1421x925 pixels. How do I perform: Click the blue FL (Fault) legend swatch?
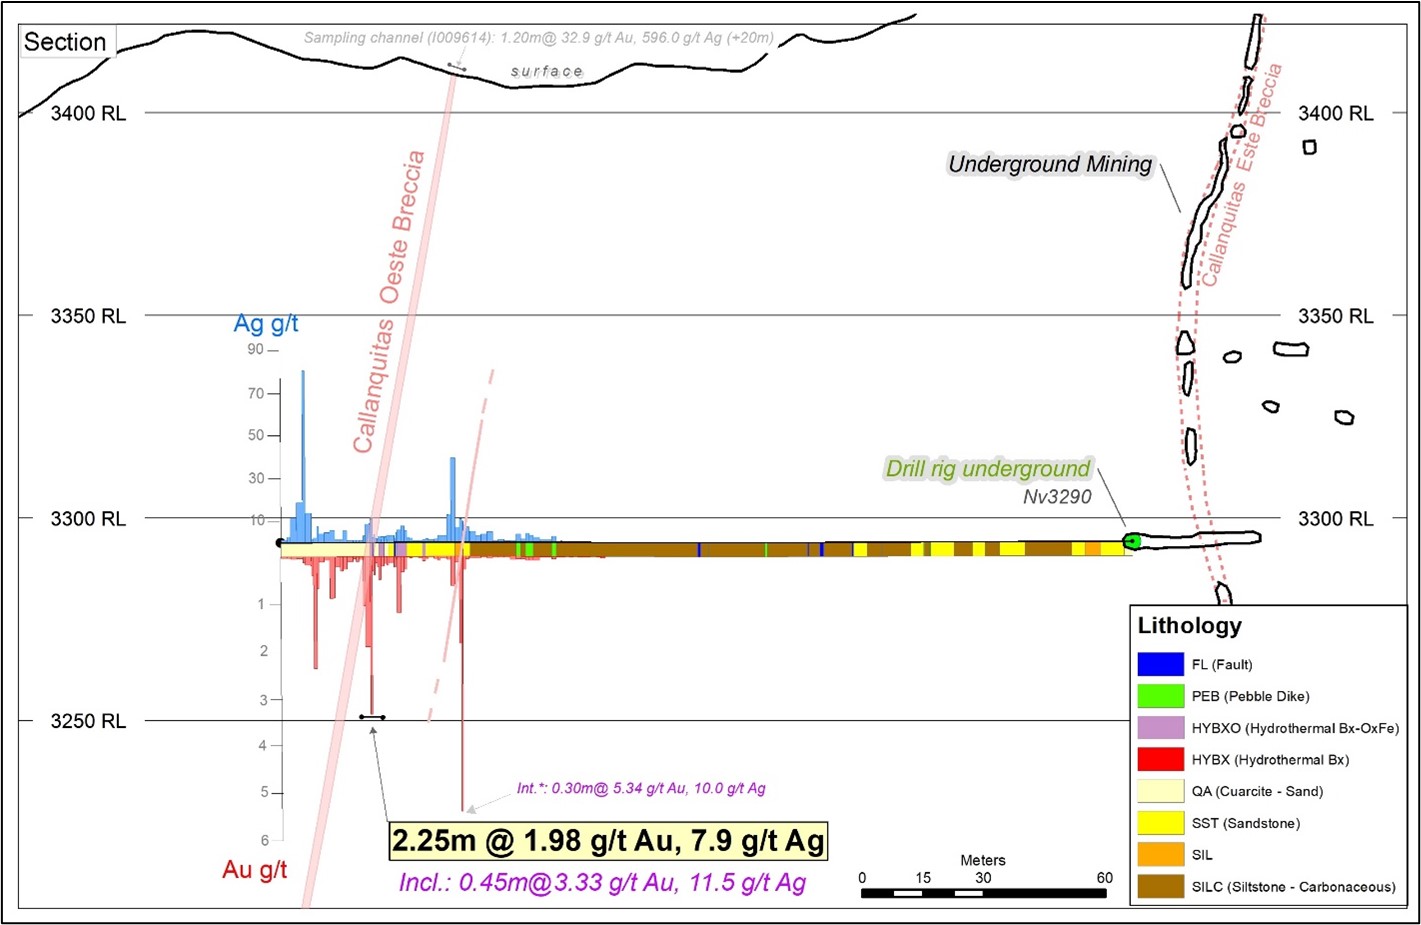1160,664
